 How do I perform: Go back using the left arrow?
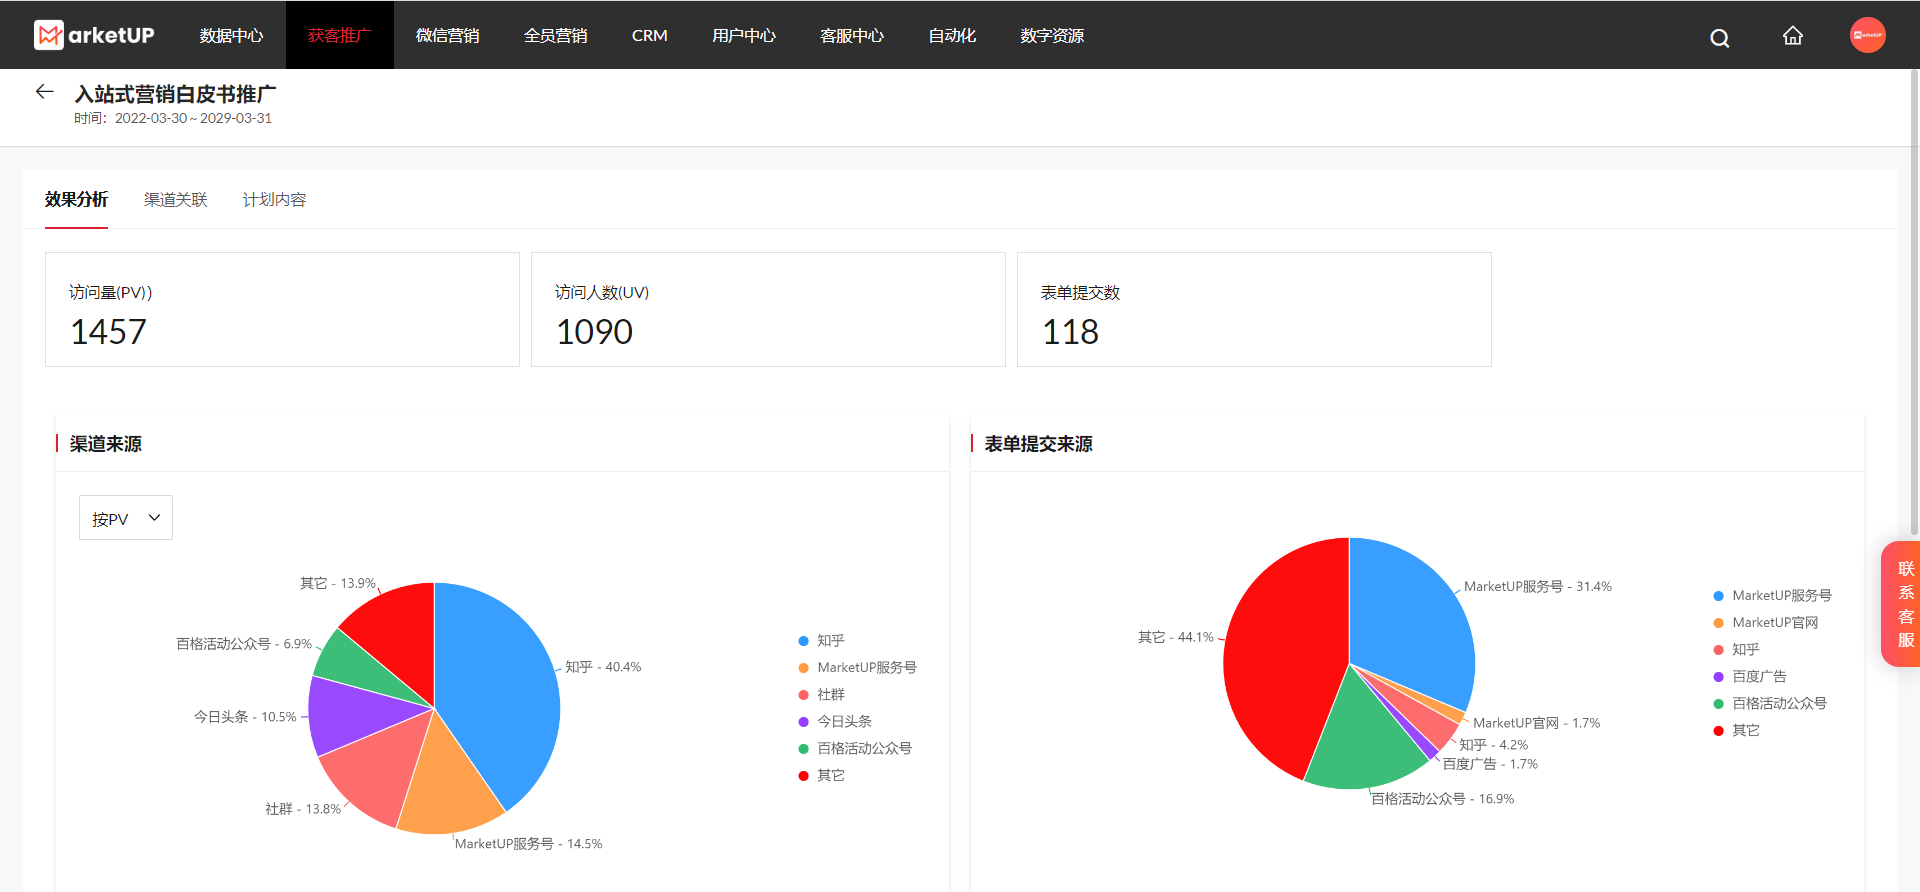pos(44,92)
